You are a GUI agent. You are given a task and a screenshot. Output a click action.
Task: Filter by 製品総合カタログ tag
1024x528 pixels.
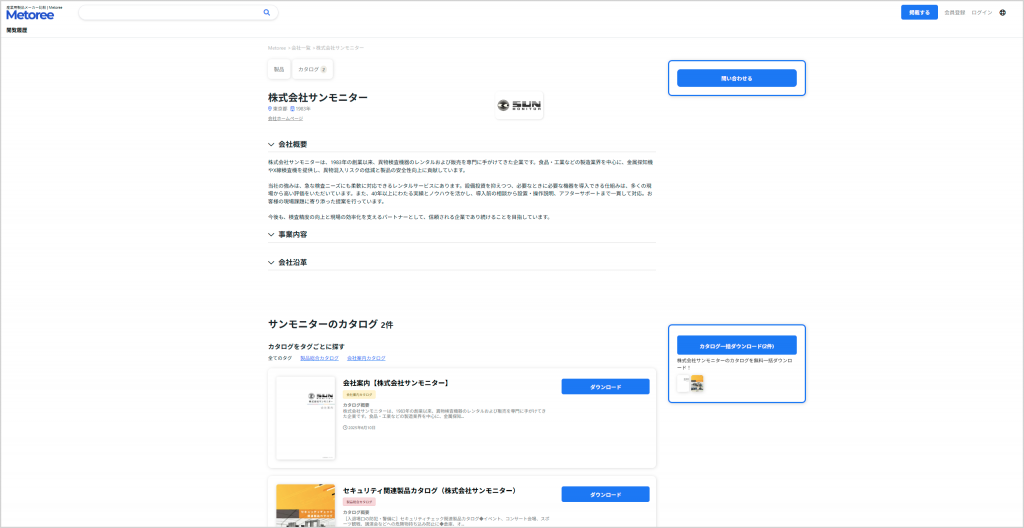click(x=319, y=358)
